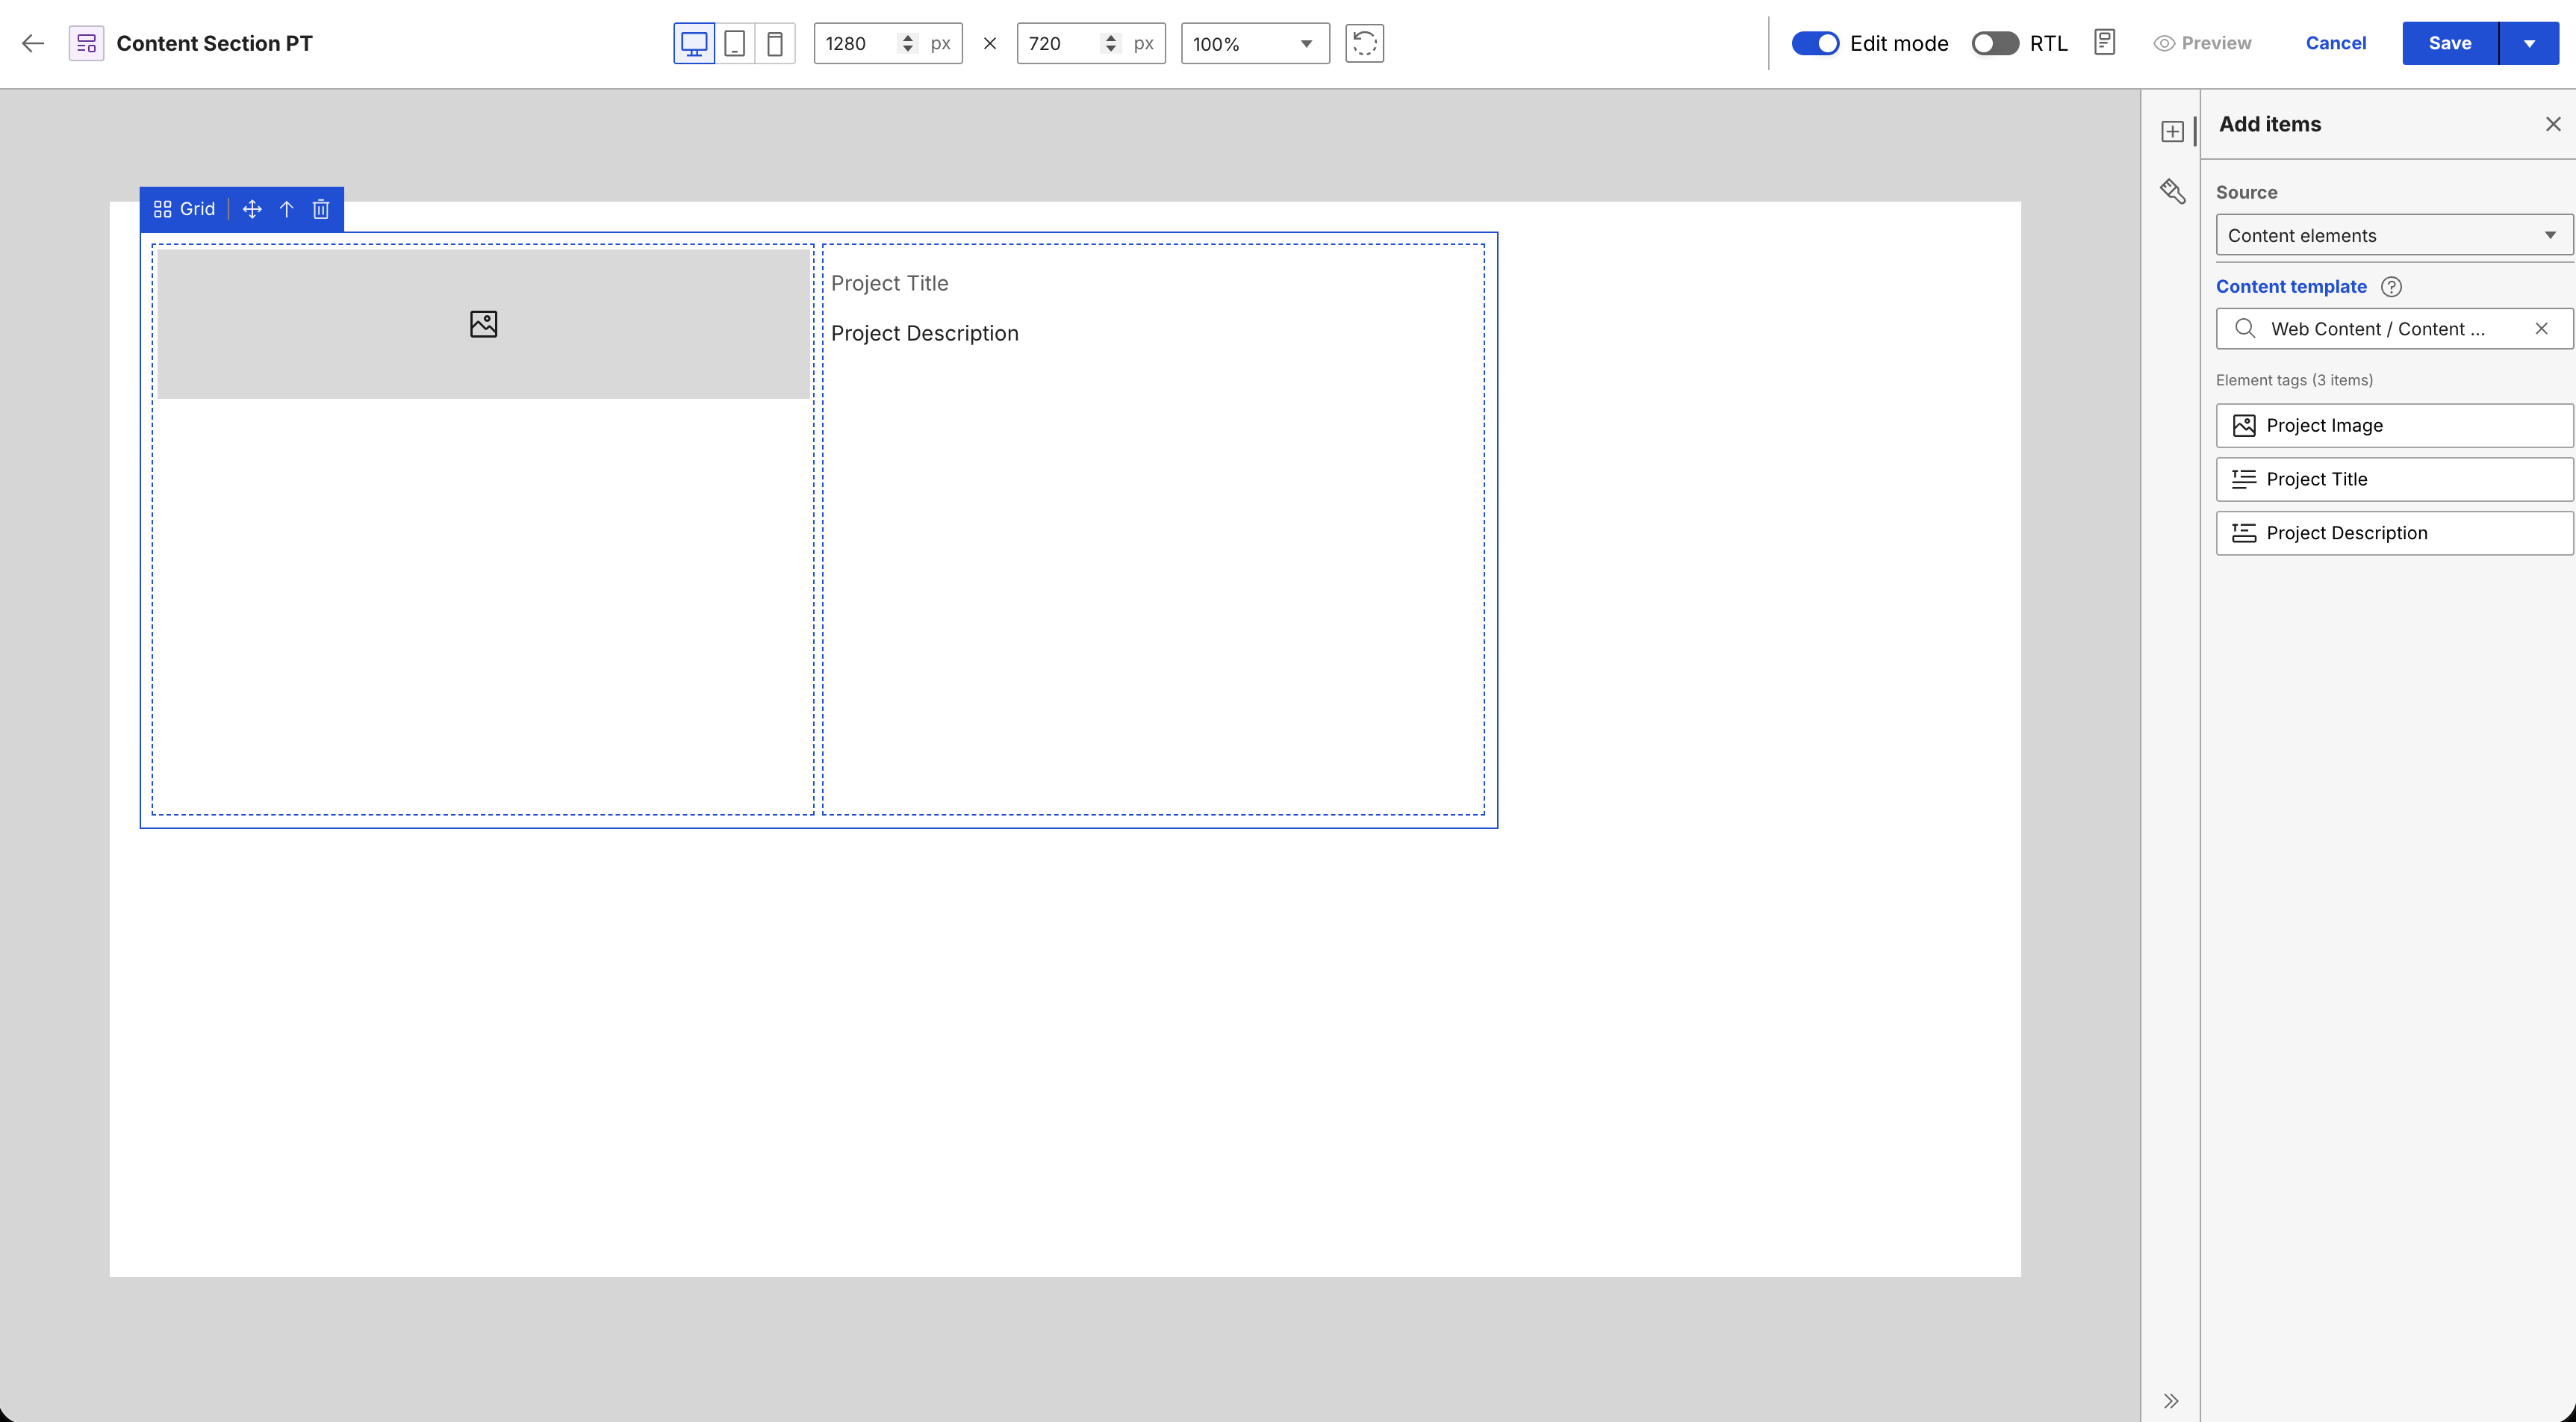
Task: Open the Add items panel tab icon
Action: coord(2172,132)
